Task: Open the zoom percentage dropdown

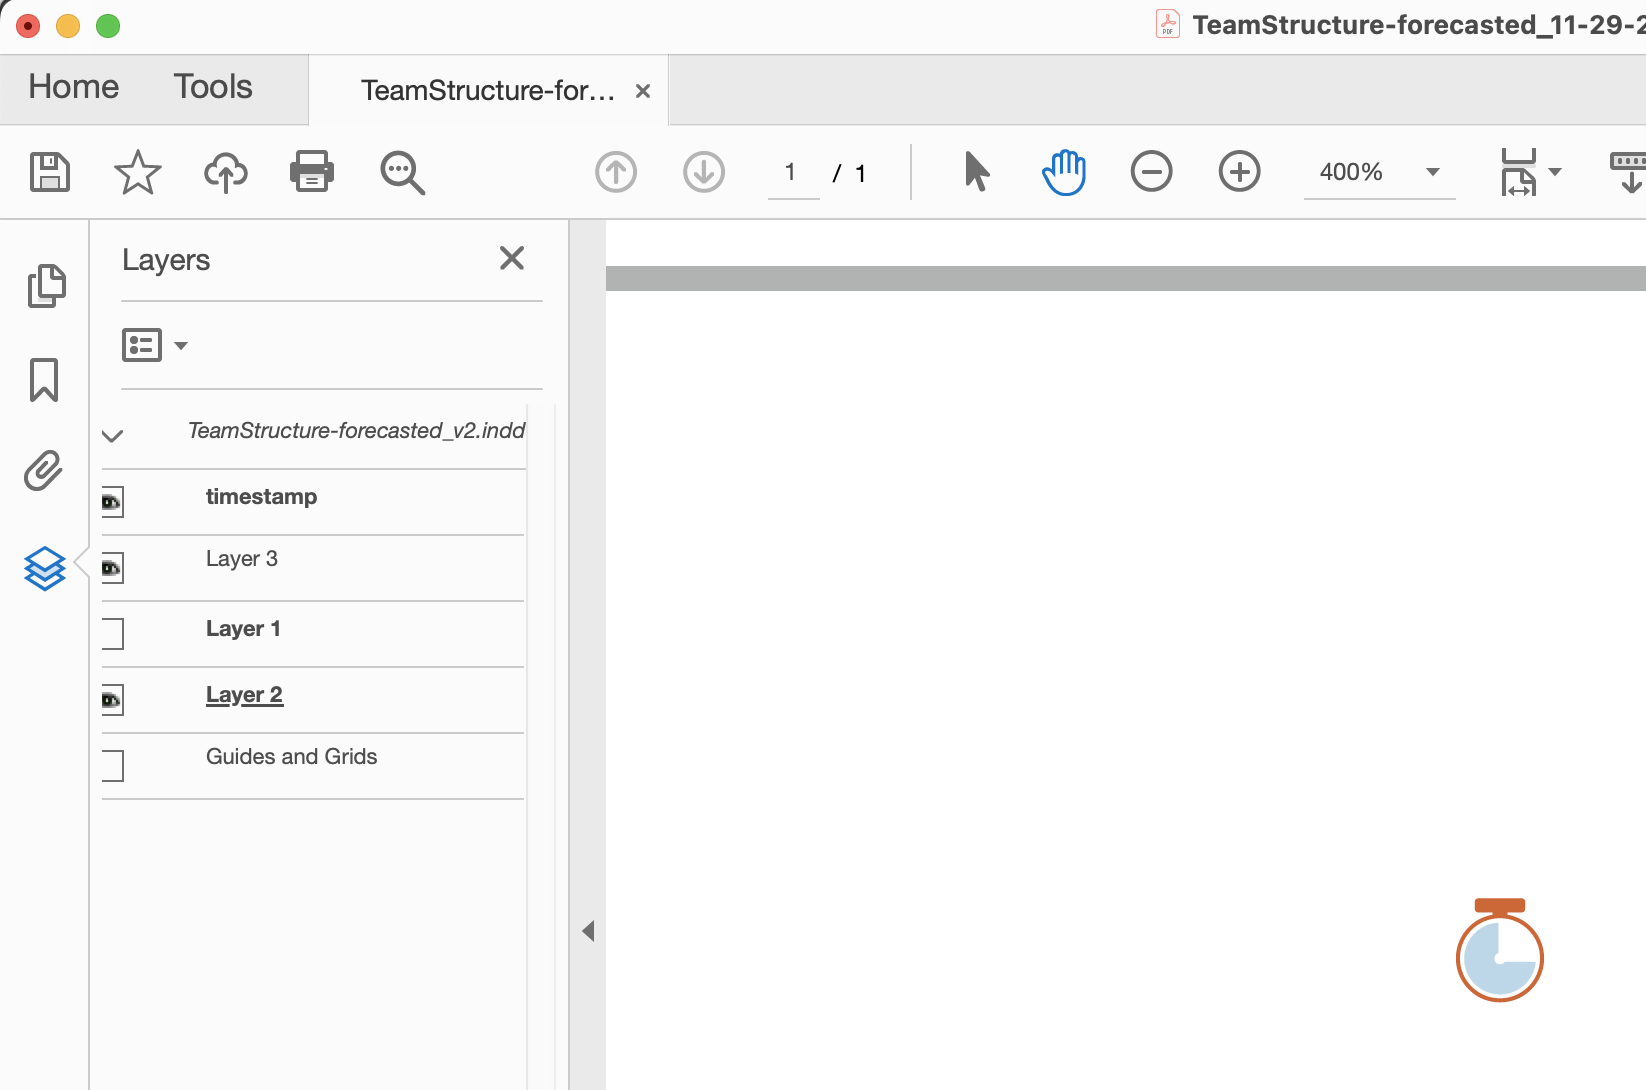Action: [1433, 172]
